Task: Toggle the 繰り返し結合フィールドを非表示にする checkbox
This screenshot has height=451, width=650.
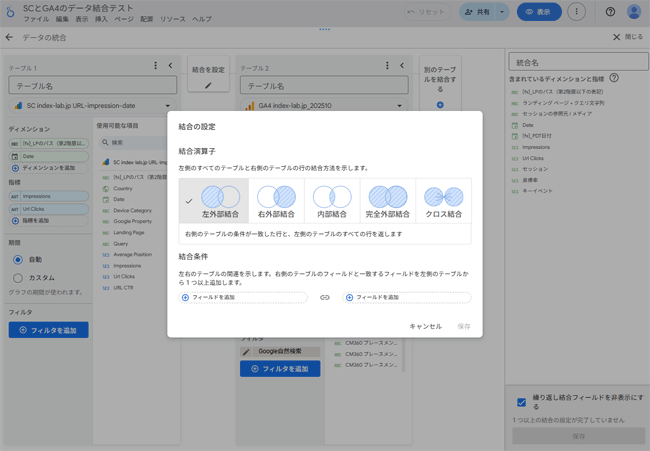Action: (521, 402)
